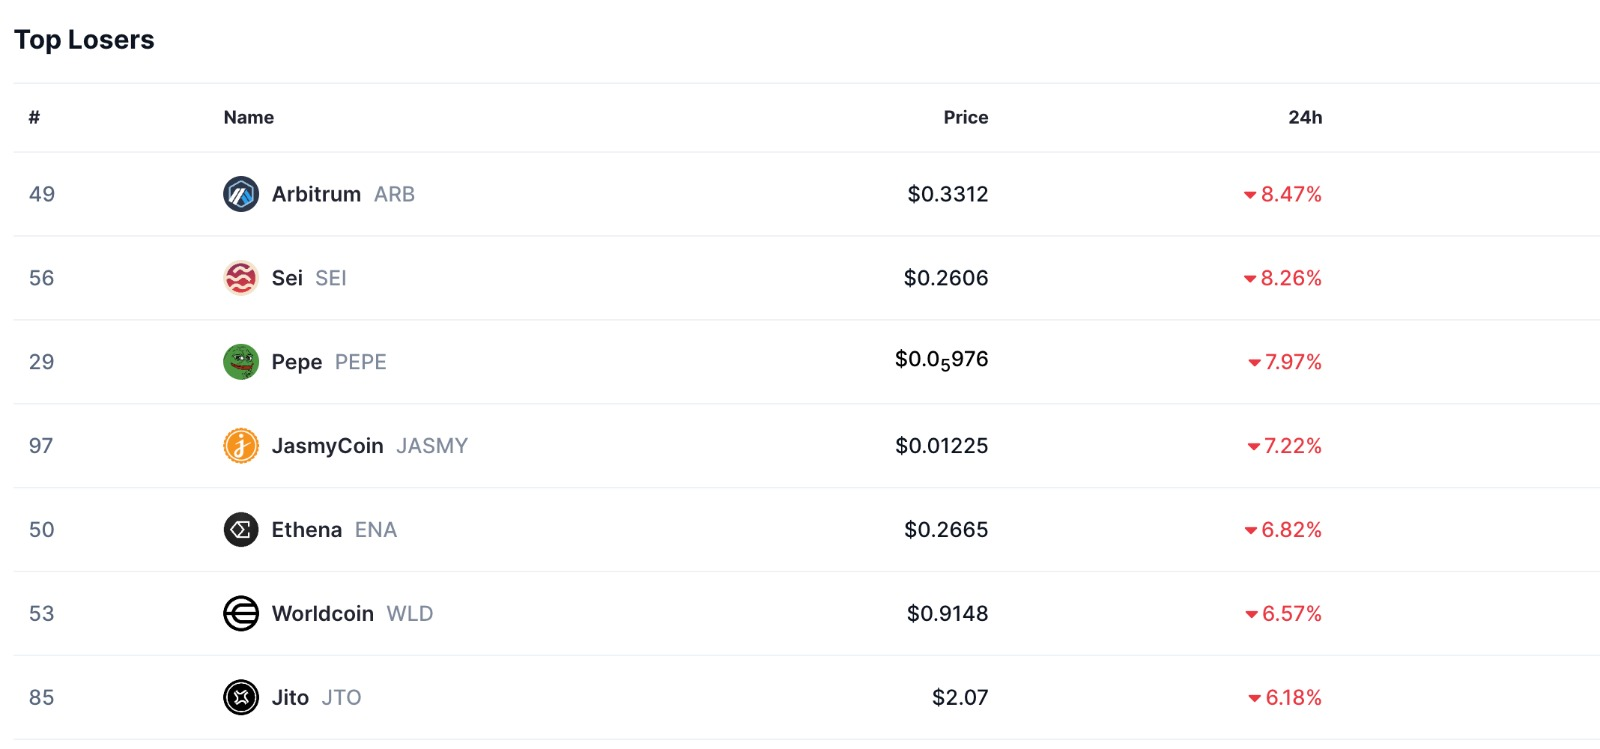Click the Sei coin logo icon
1600x749 pixels.
241,278
